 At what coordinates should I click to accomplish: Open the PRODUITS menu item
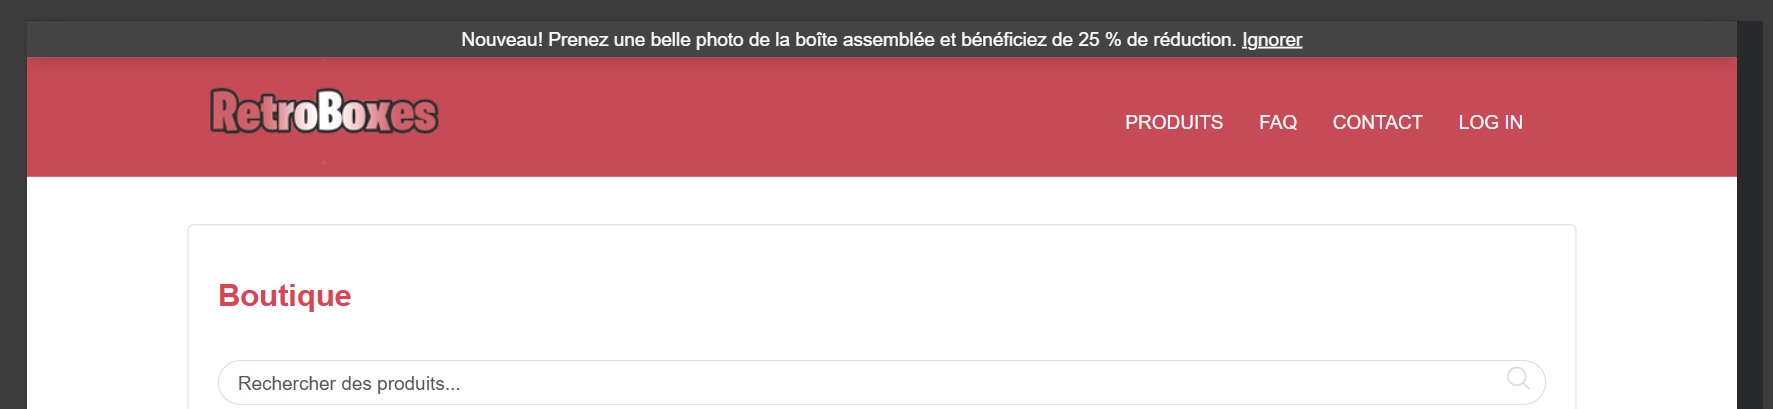[x=1174, y=122]
